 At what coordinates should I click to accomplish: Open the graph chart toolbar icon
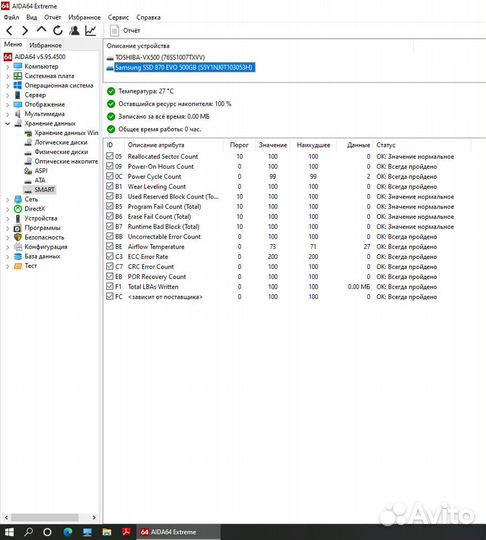tap(91, 31)
